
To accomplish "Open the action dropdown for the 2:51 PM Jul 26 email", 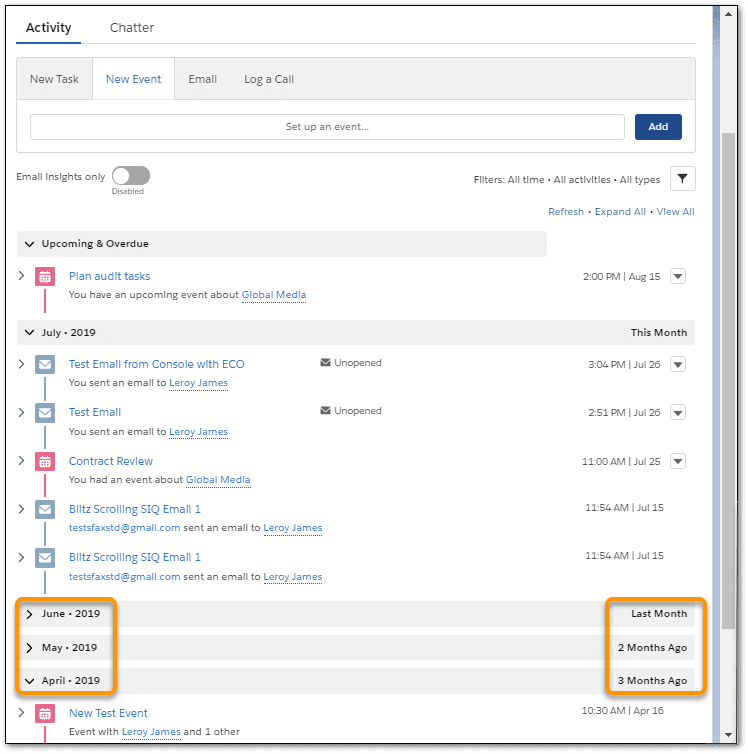I will (x=678, y=413).
